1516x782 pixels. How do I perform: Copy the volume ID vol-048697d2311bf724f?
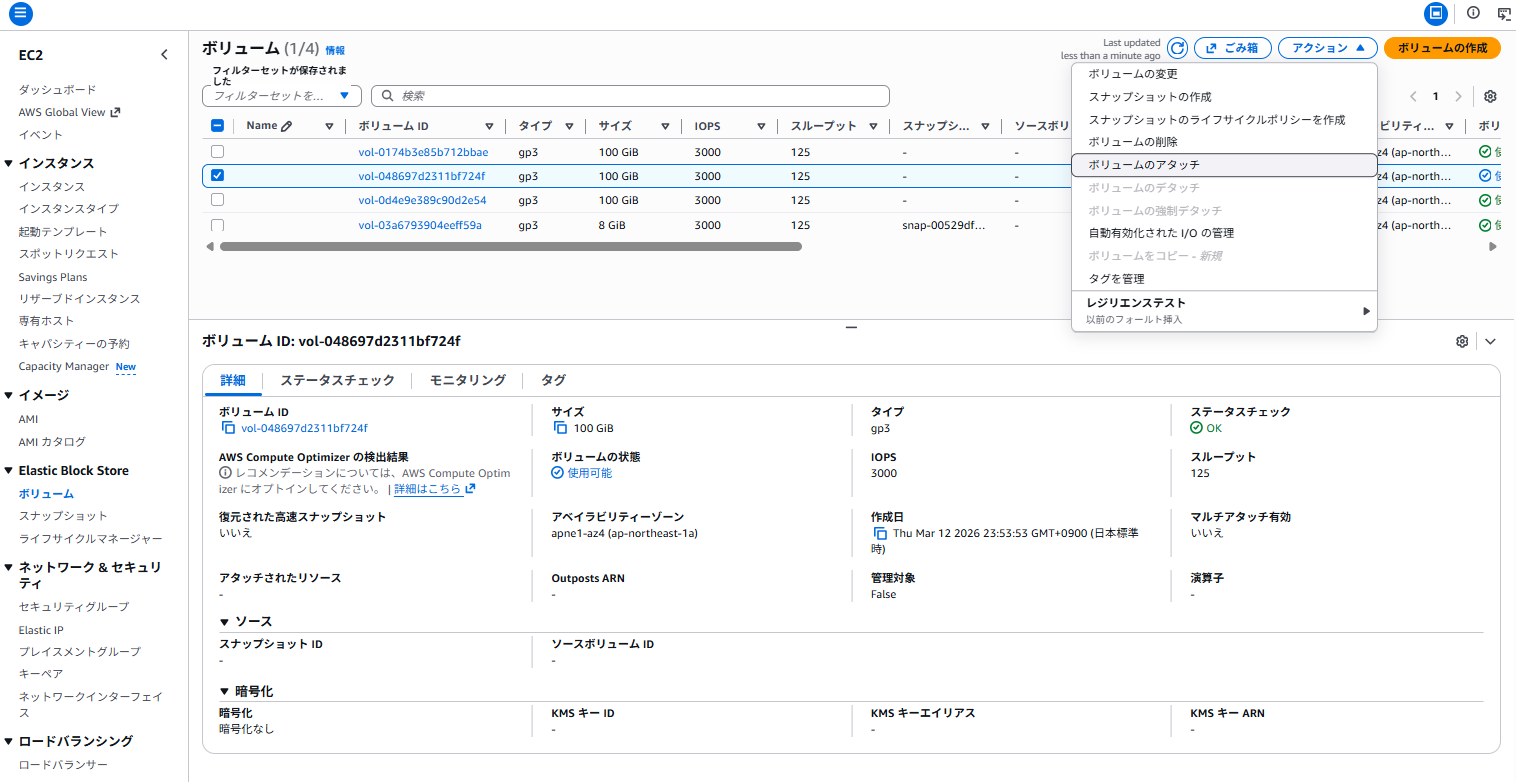point(228,427)
